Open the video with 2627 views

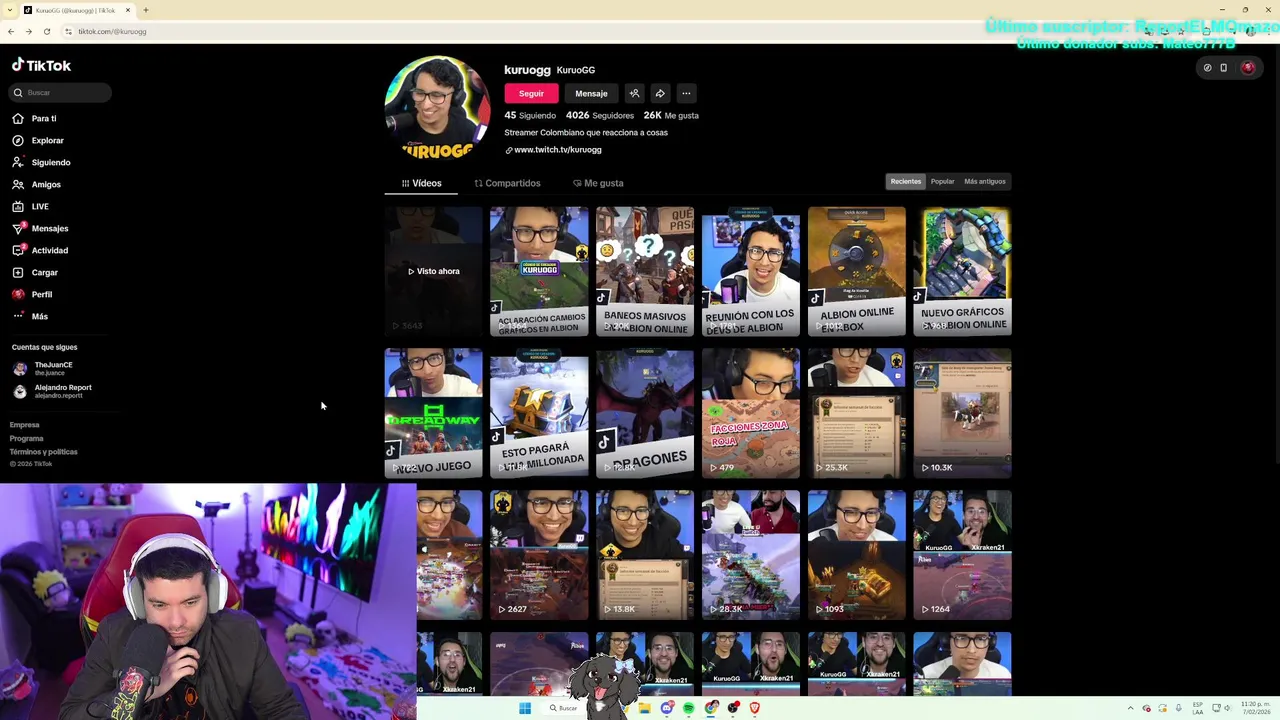[x=539, y=555]
